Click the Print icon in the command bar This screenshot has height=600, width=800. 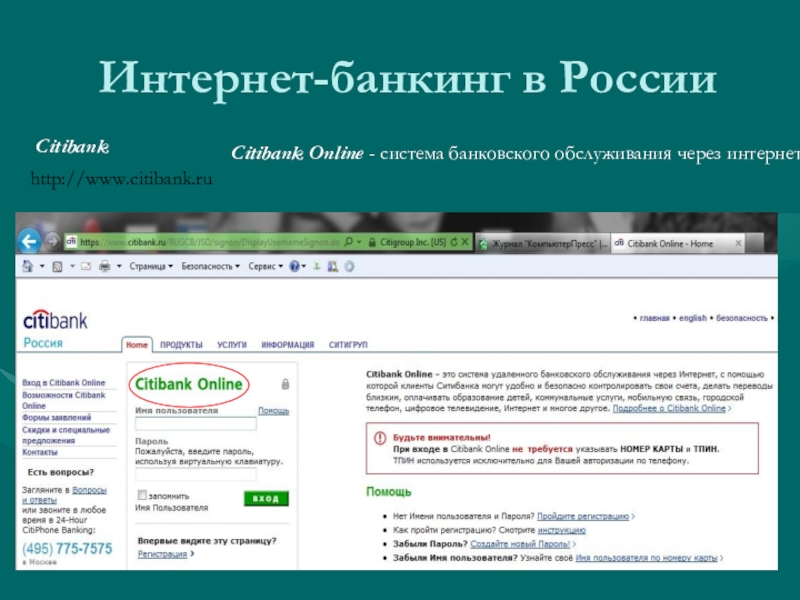point(105,266)
